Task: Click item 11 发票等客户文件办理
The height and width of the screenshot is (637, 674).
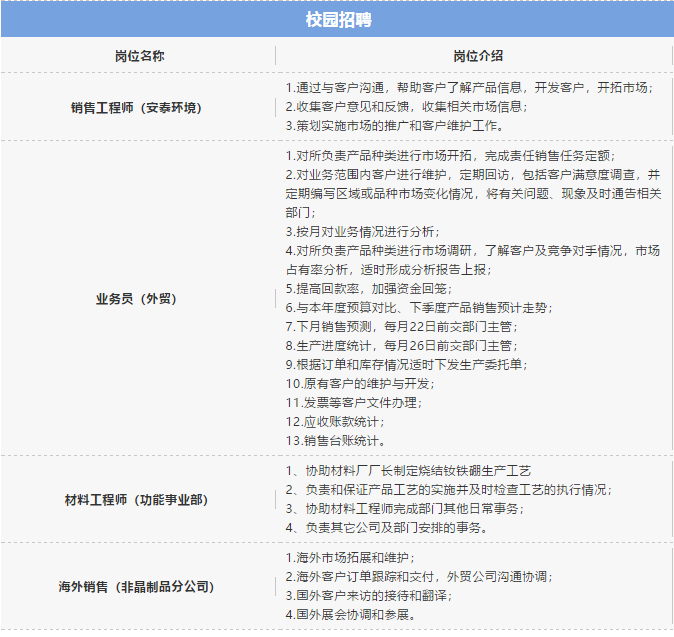Action: pyautogui.click(x=354, y=402)
